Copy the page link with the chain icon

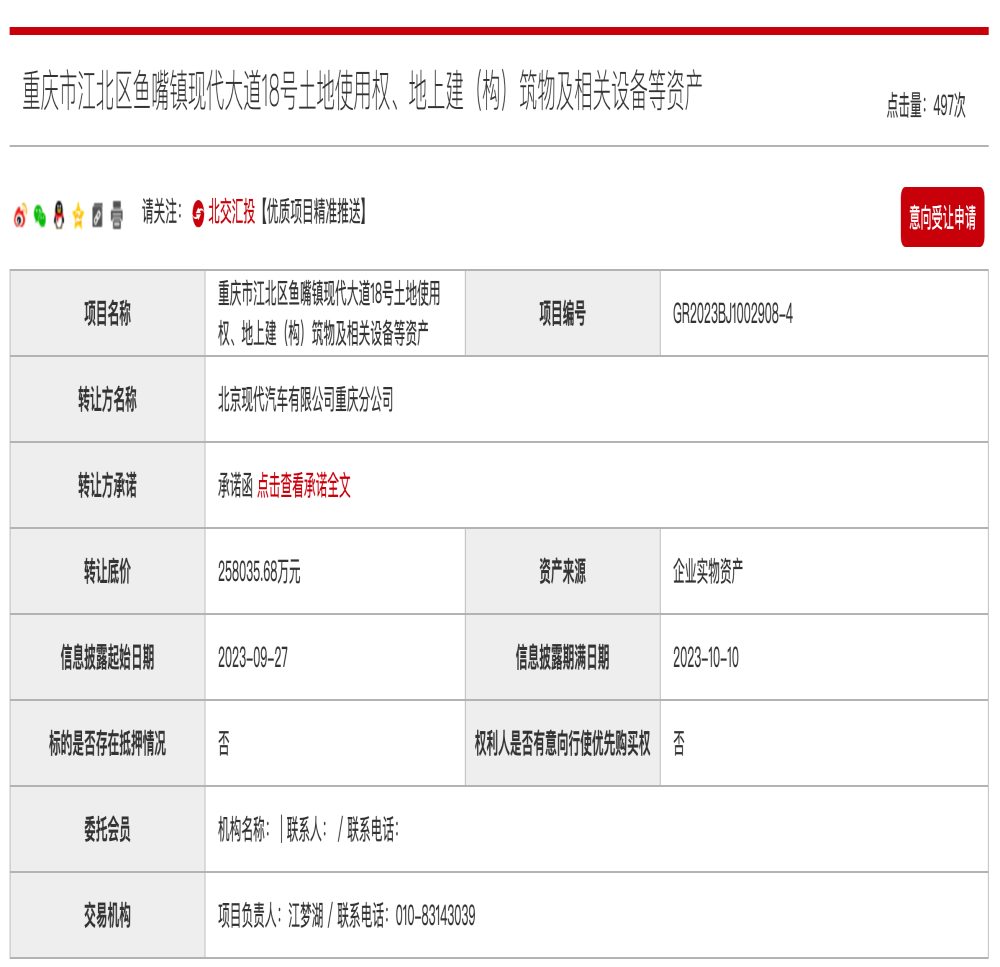[x=97, y=215]
